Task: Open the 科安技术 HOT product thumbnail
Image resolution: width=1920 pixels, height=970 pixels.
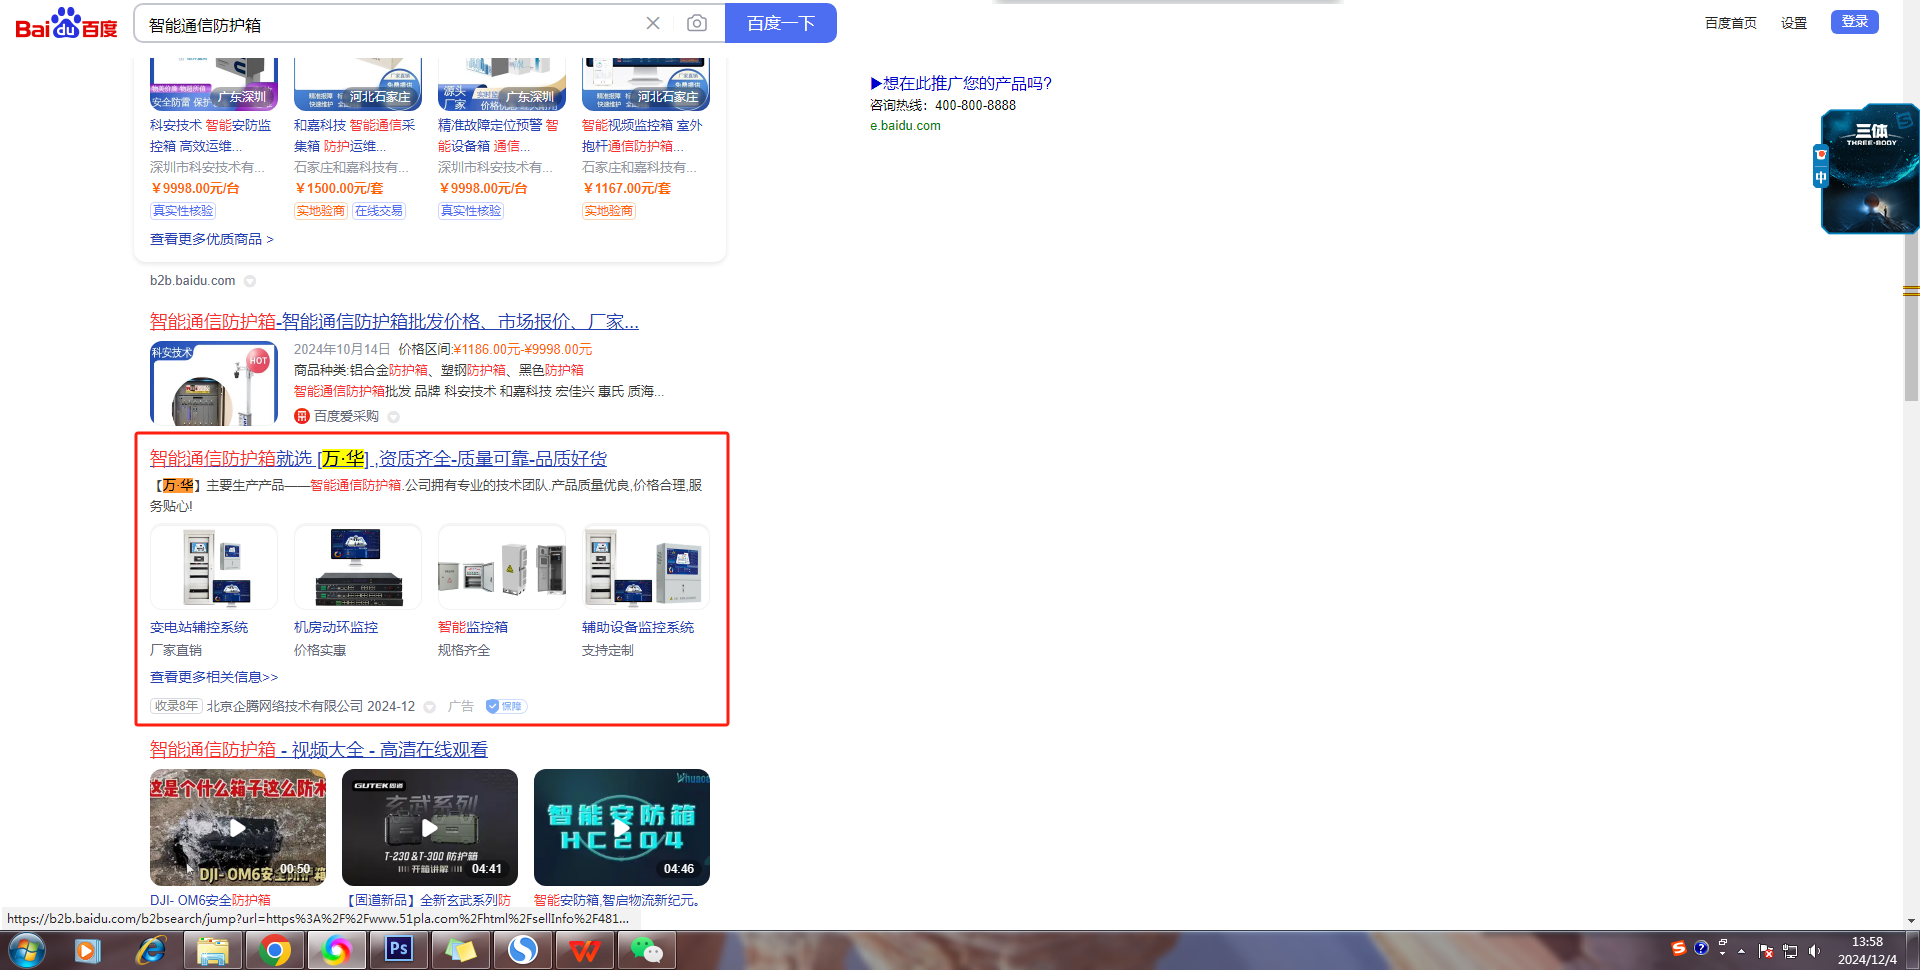Action: (x=214, y=384)
